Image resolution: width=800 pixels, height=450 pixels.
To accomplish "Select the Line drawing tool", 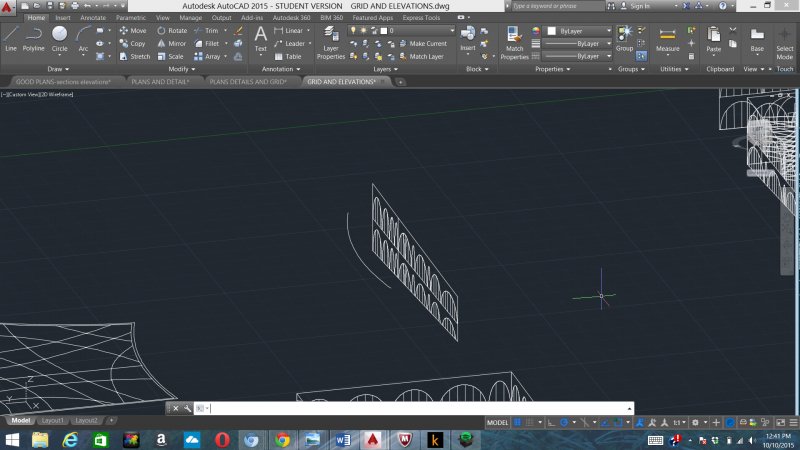I will 11,38.
